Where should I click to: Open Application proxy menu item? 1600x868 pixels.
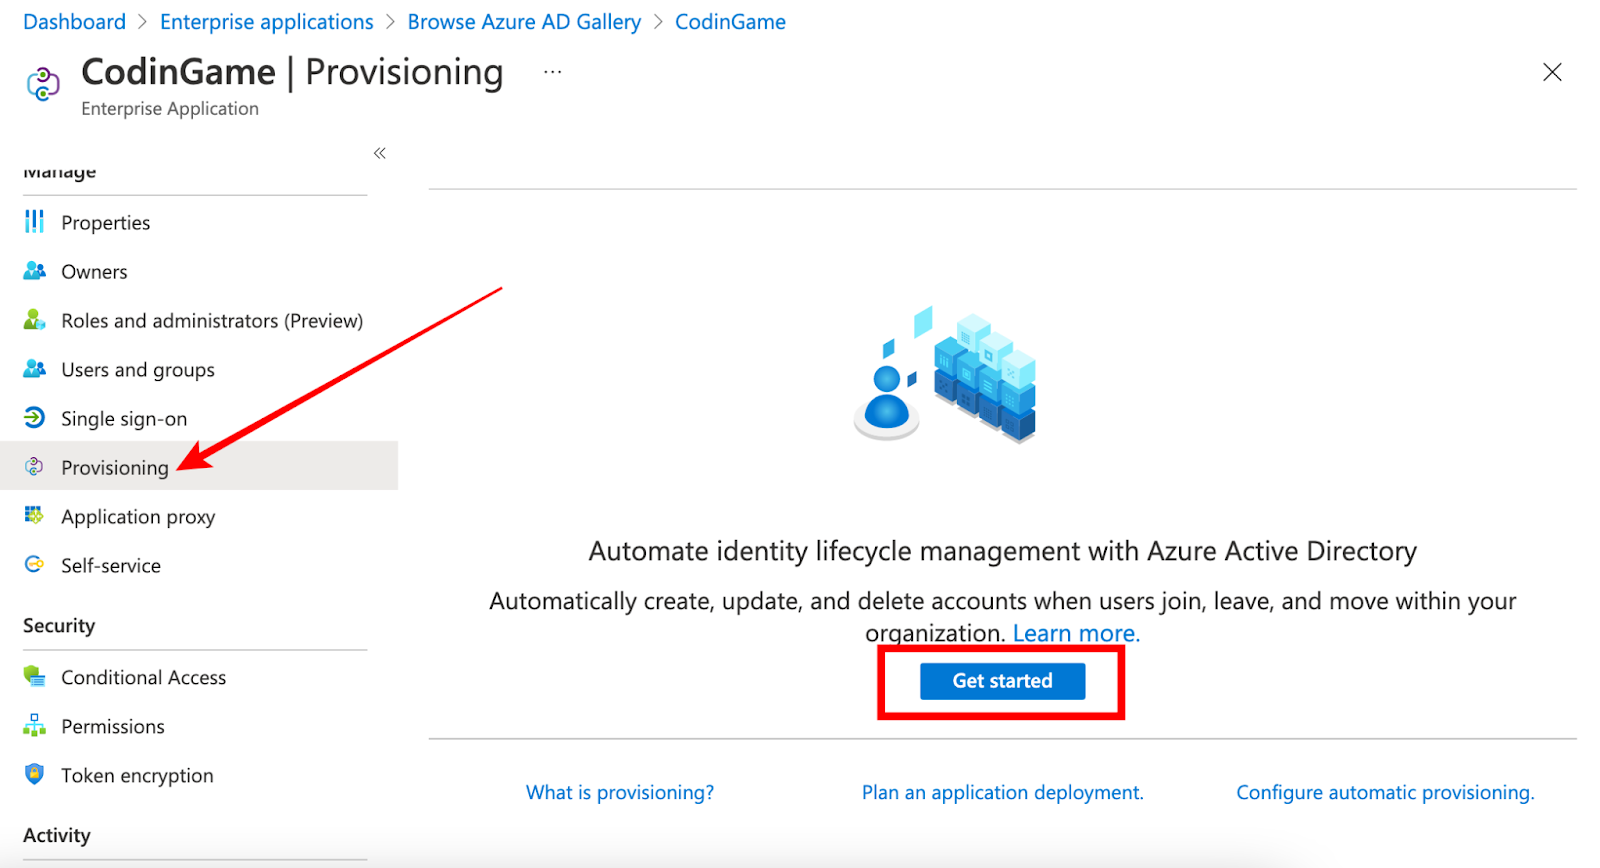tap(138, 517)
